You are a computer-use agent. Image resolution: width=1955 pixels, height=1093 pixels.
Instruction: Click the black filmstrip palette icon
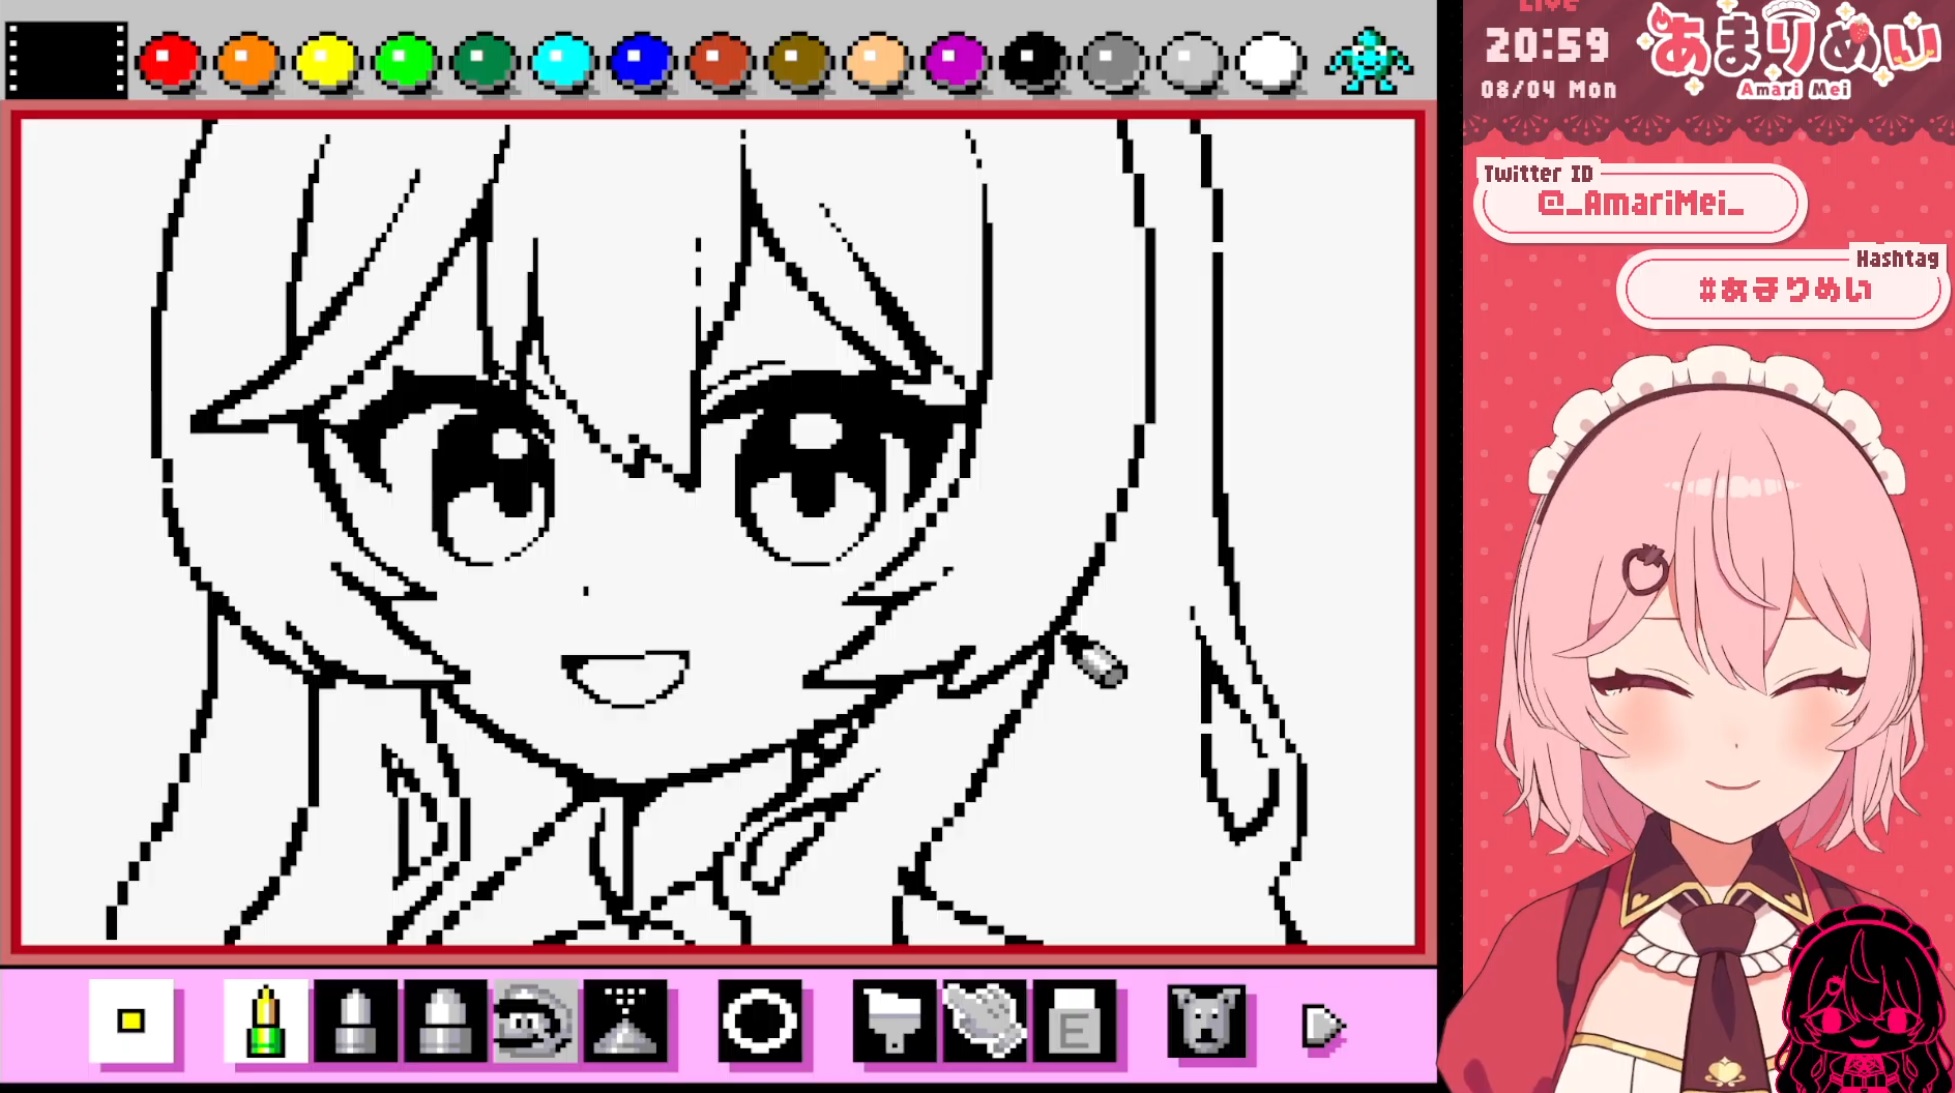coord(66,60)
